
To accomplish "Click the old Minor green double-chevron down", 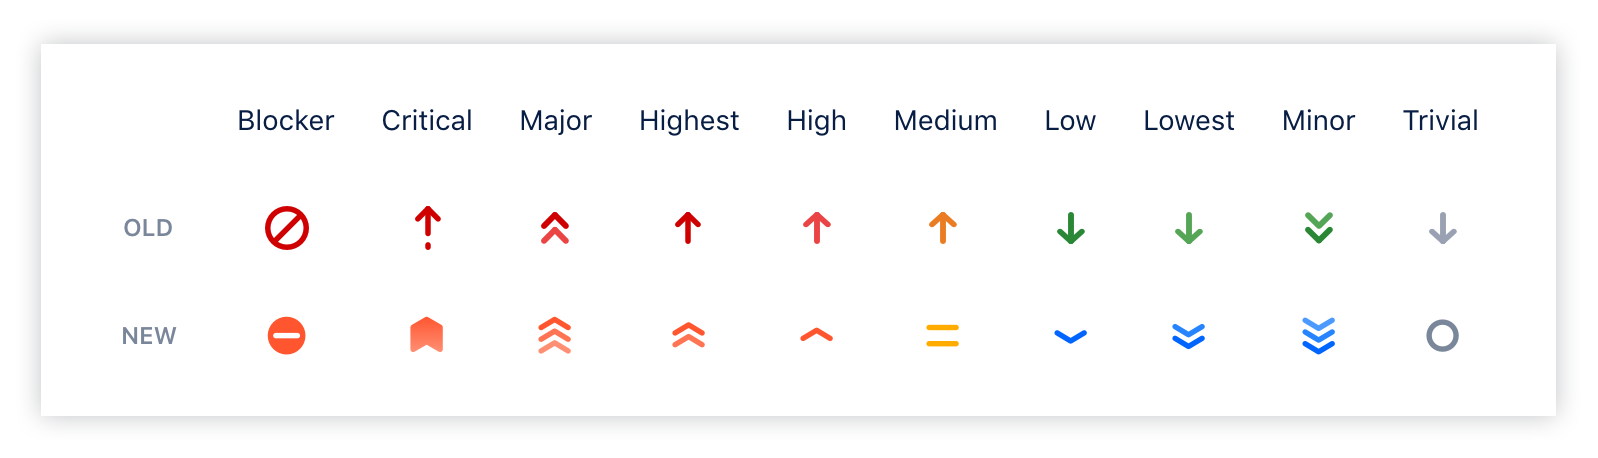I will 1319,228.
